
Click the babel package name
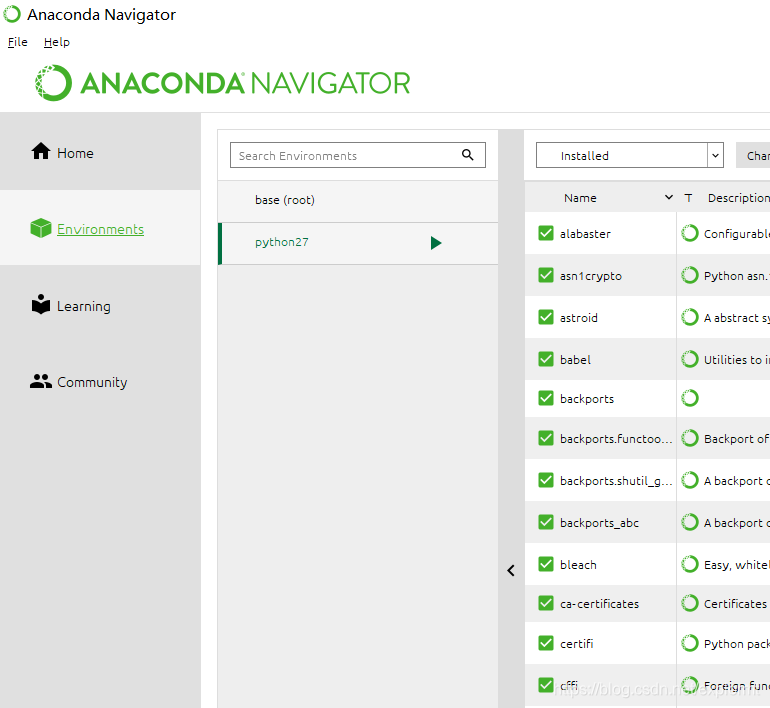click(576, 359)
